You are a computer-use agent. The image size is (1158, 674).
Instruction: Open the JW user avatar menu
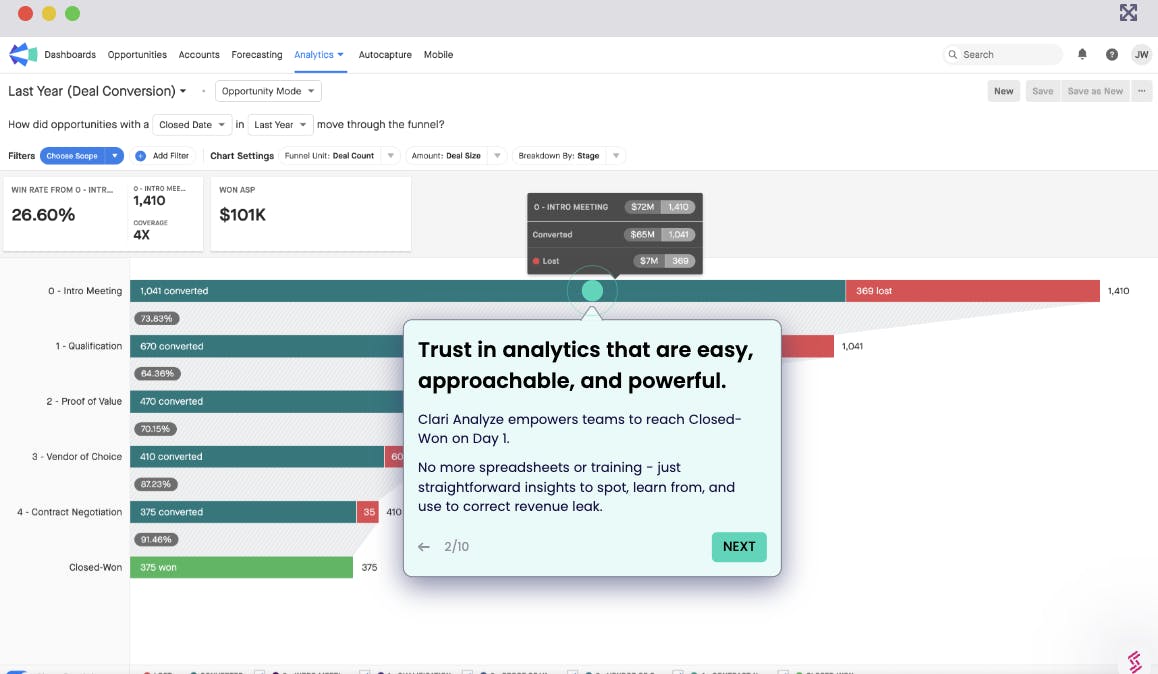[x=1141, y=55]
